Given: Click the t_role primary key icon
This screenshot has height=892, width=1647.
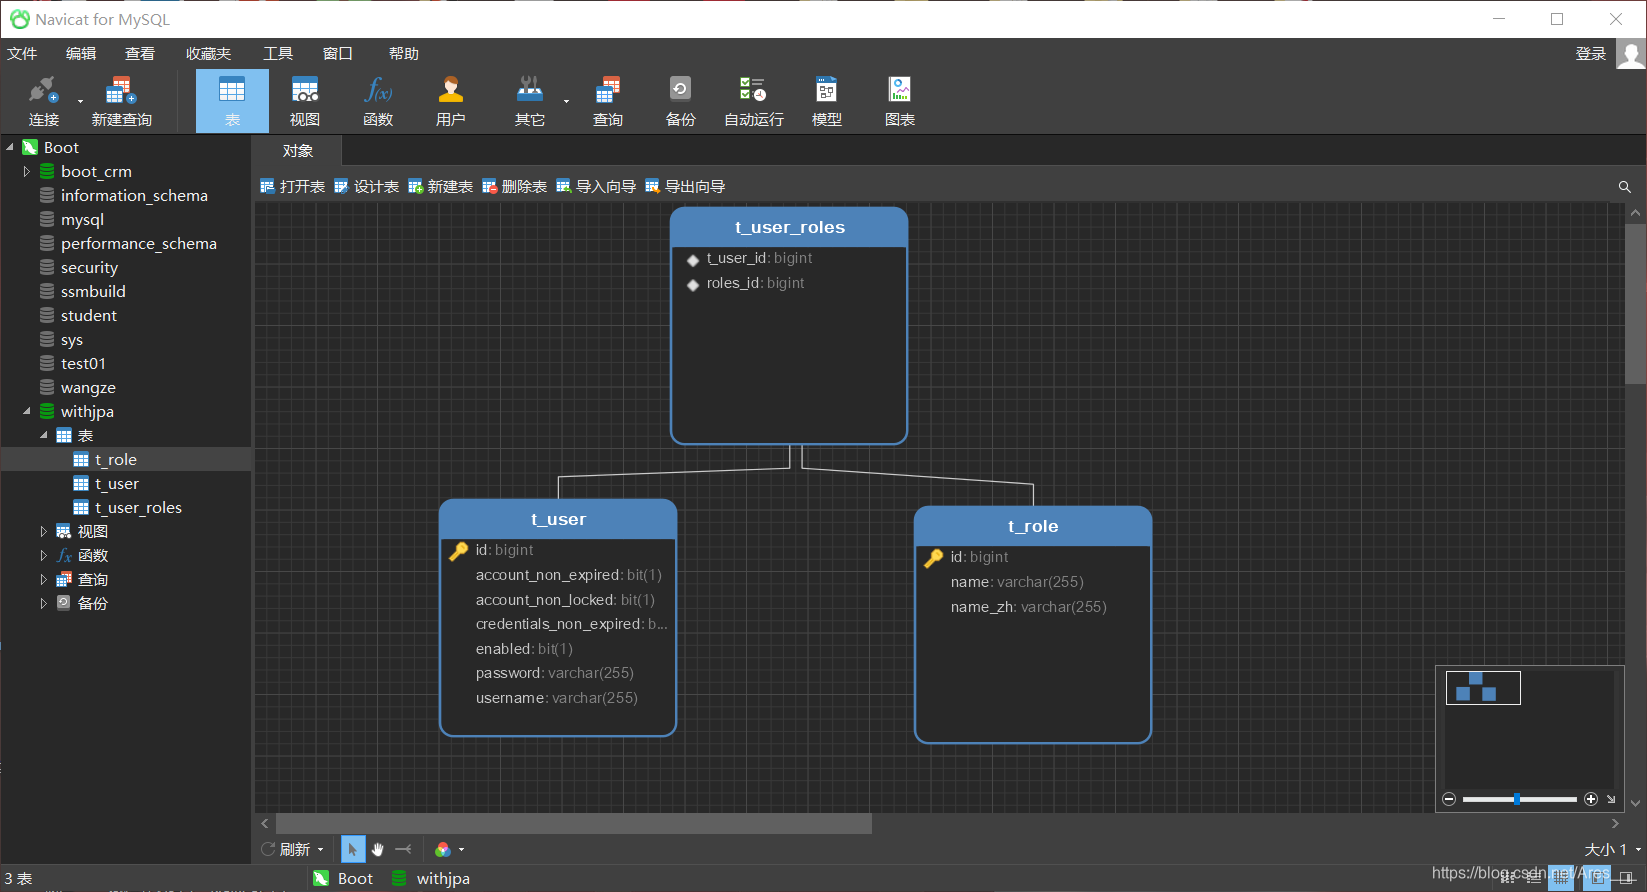Looking at the screenshot, I should click(934, 557).
